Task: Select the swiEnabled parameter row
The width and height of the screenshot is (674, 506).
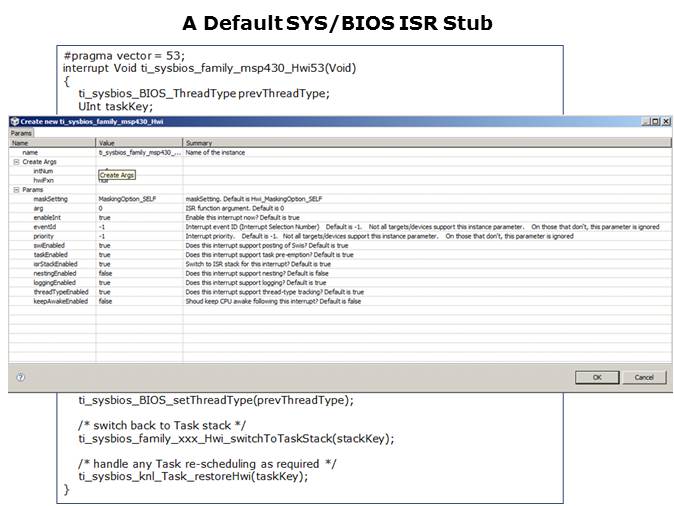Action: (x=48, y=245)
